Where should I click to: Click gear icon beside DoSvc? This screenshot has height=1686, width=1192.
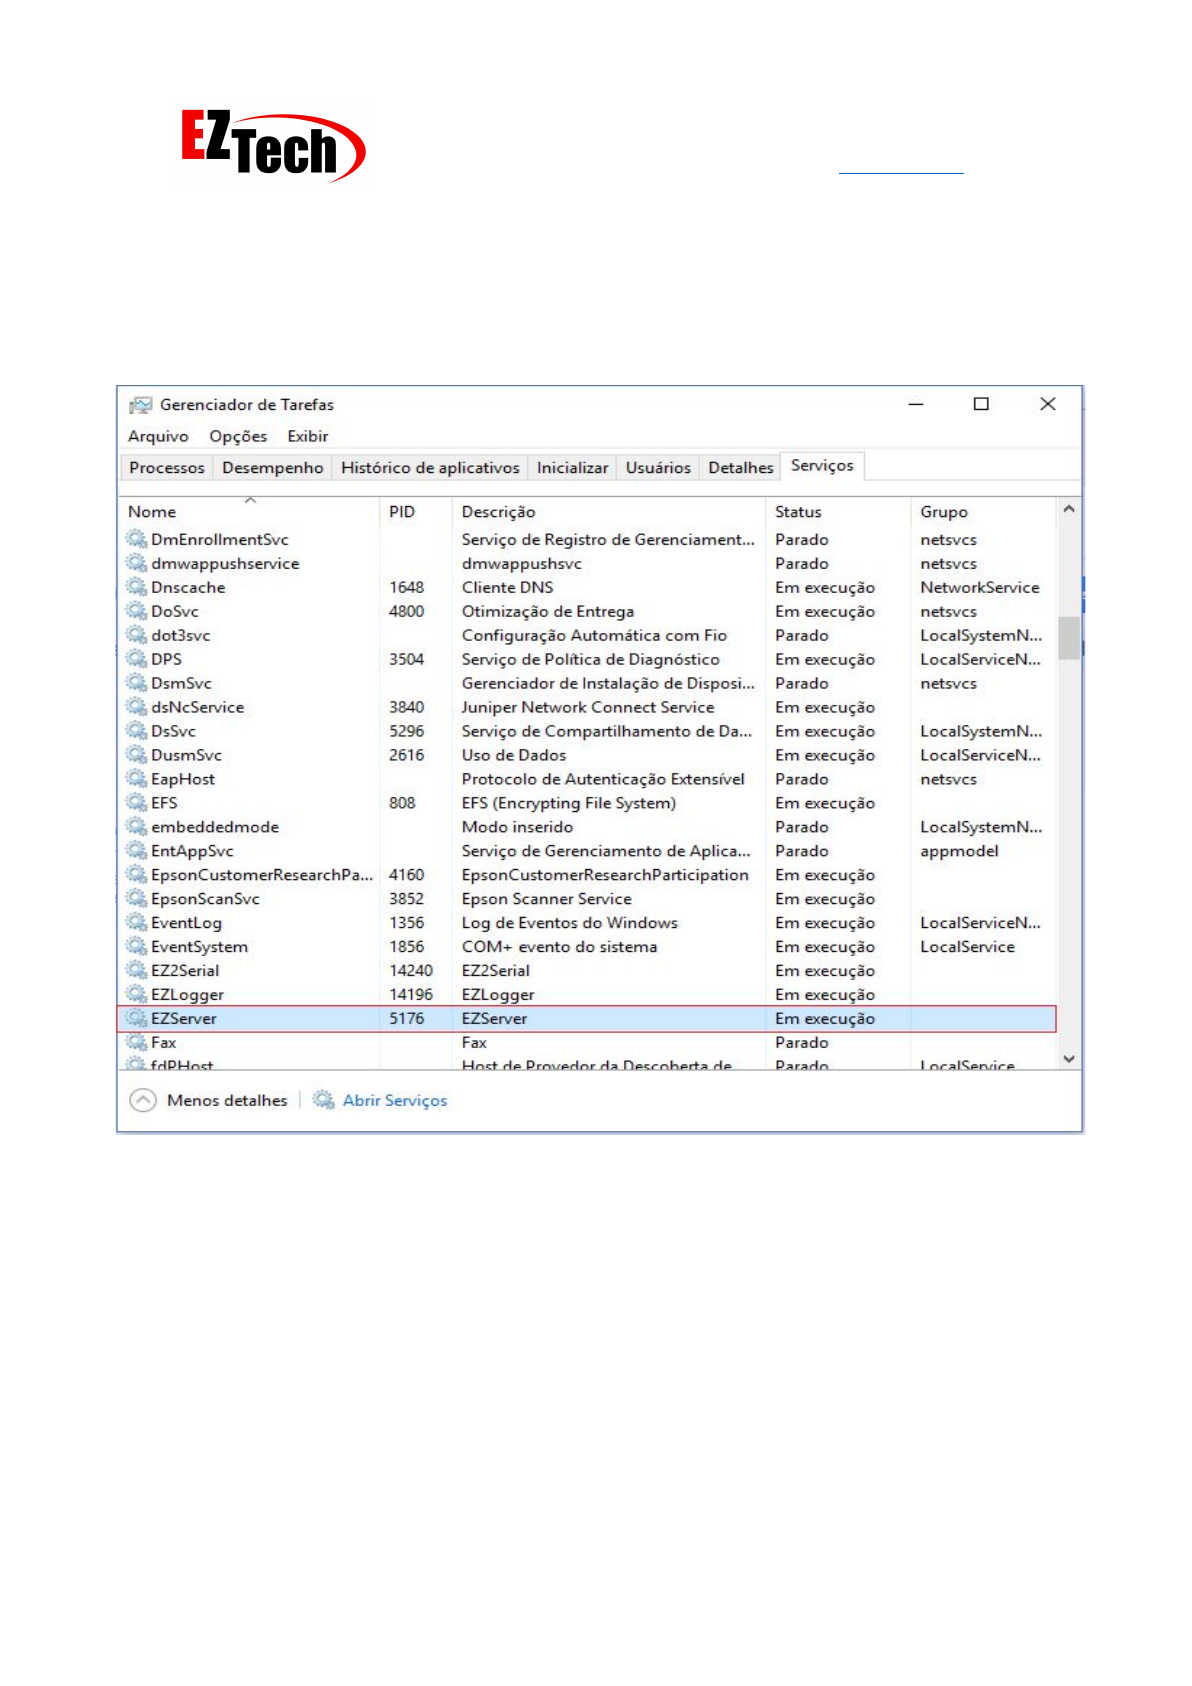[x=136, y=611]
